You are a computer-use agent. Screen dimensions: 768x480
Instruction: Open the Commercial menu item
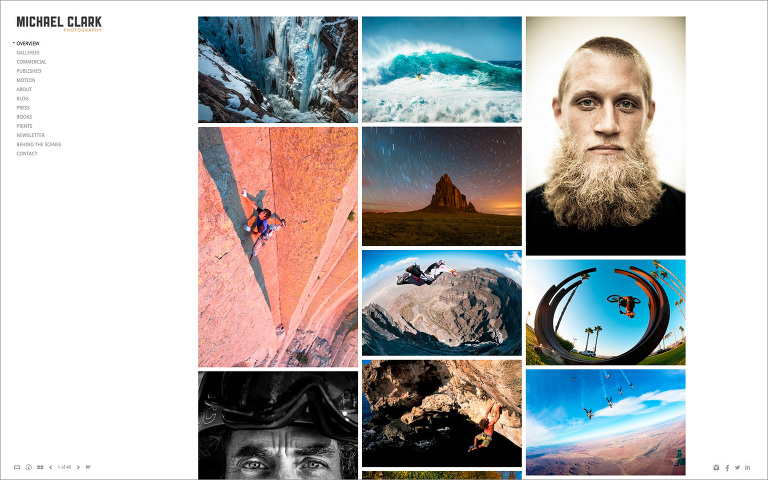coord(31,62)
